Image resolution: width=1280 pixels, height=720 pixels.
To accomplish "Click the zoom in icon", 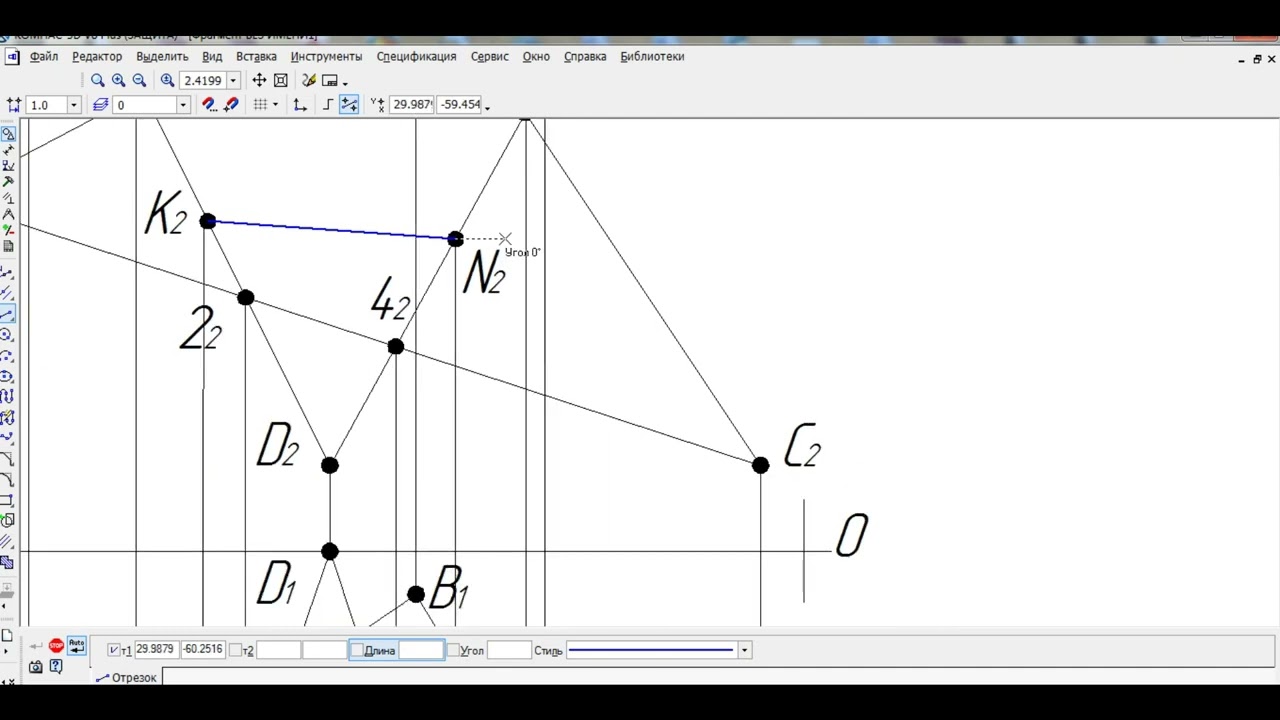I will pos(119,81).
